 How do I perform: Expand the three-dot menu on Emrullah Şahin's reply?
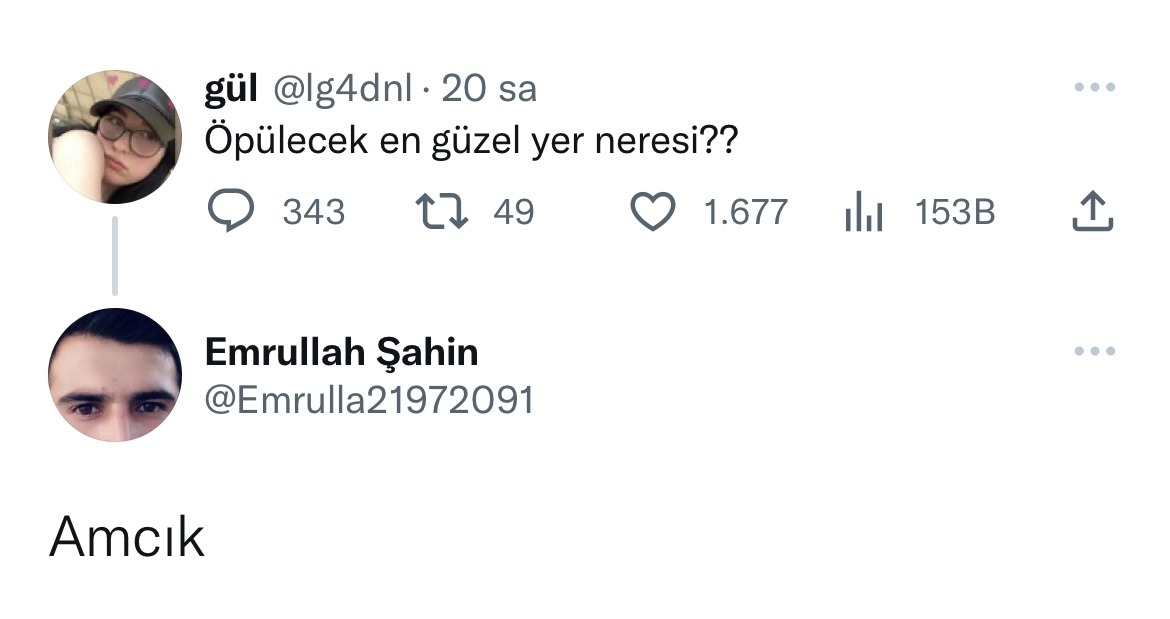coord(1094,352)
